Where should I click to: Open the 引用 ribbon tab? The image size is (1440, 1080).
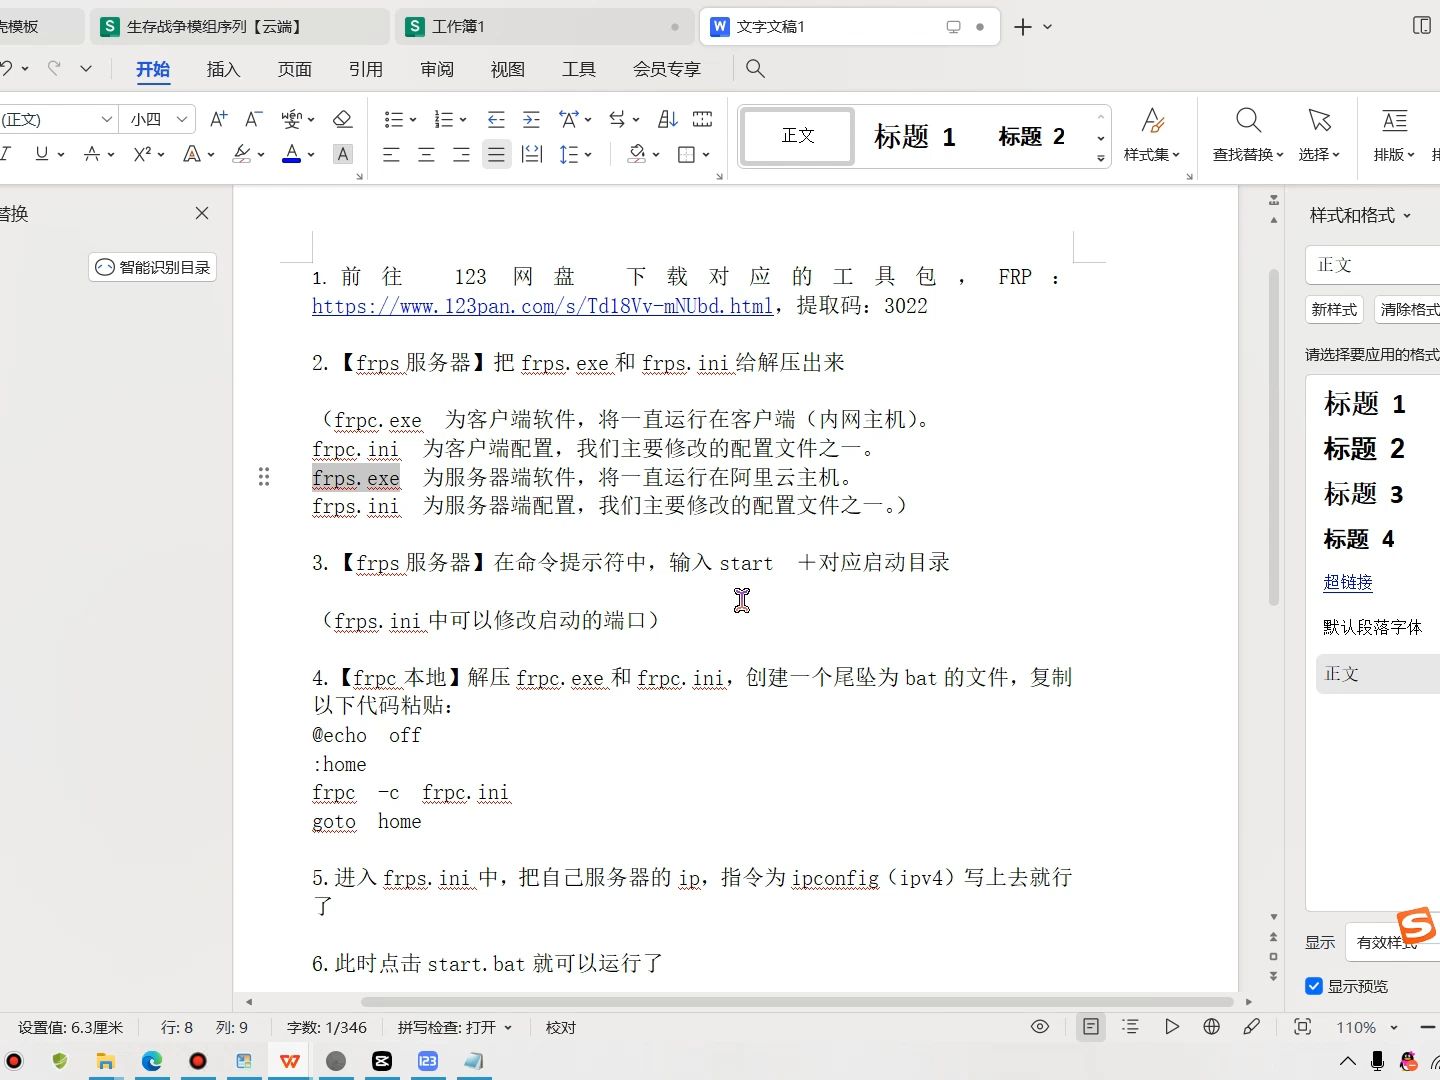[x=365, y=69]
